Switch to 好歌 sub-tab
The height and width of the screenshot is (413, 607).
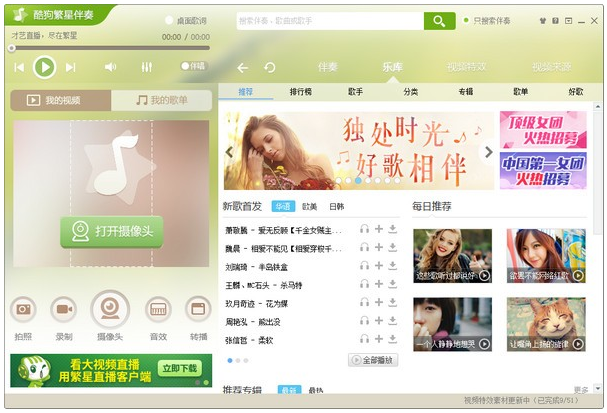[x=576, y=92]
